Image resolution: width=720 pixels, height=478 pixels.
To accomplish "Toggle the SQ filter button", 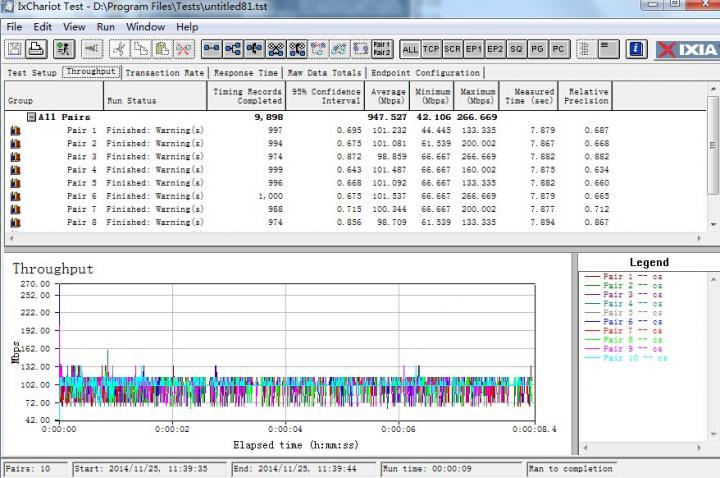I will coord(516,49).
